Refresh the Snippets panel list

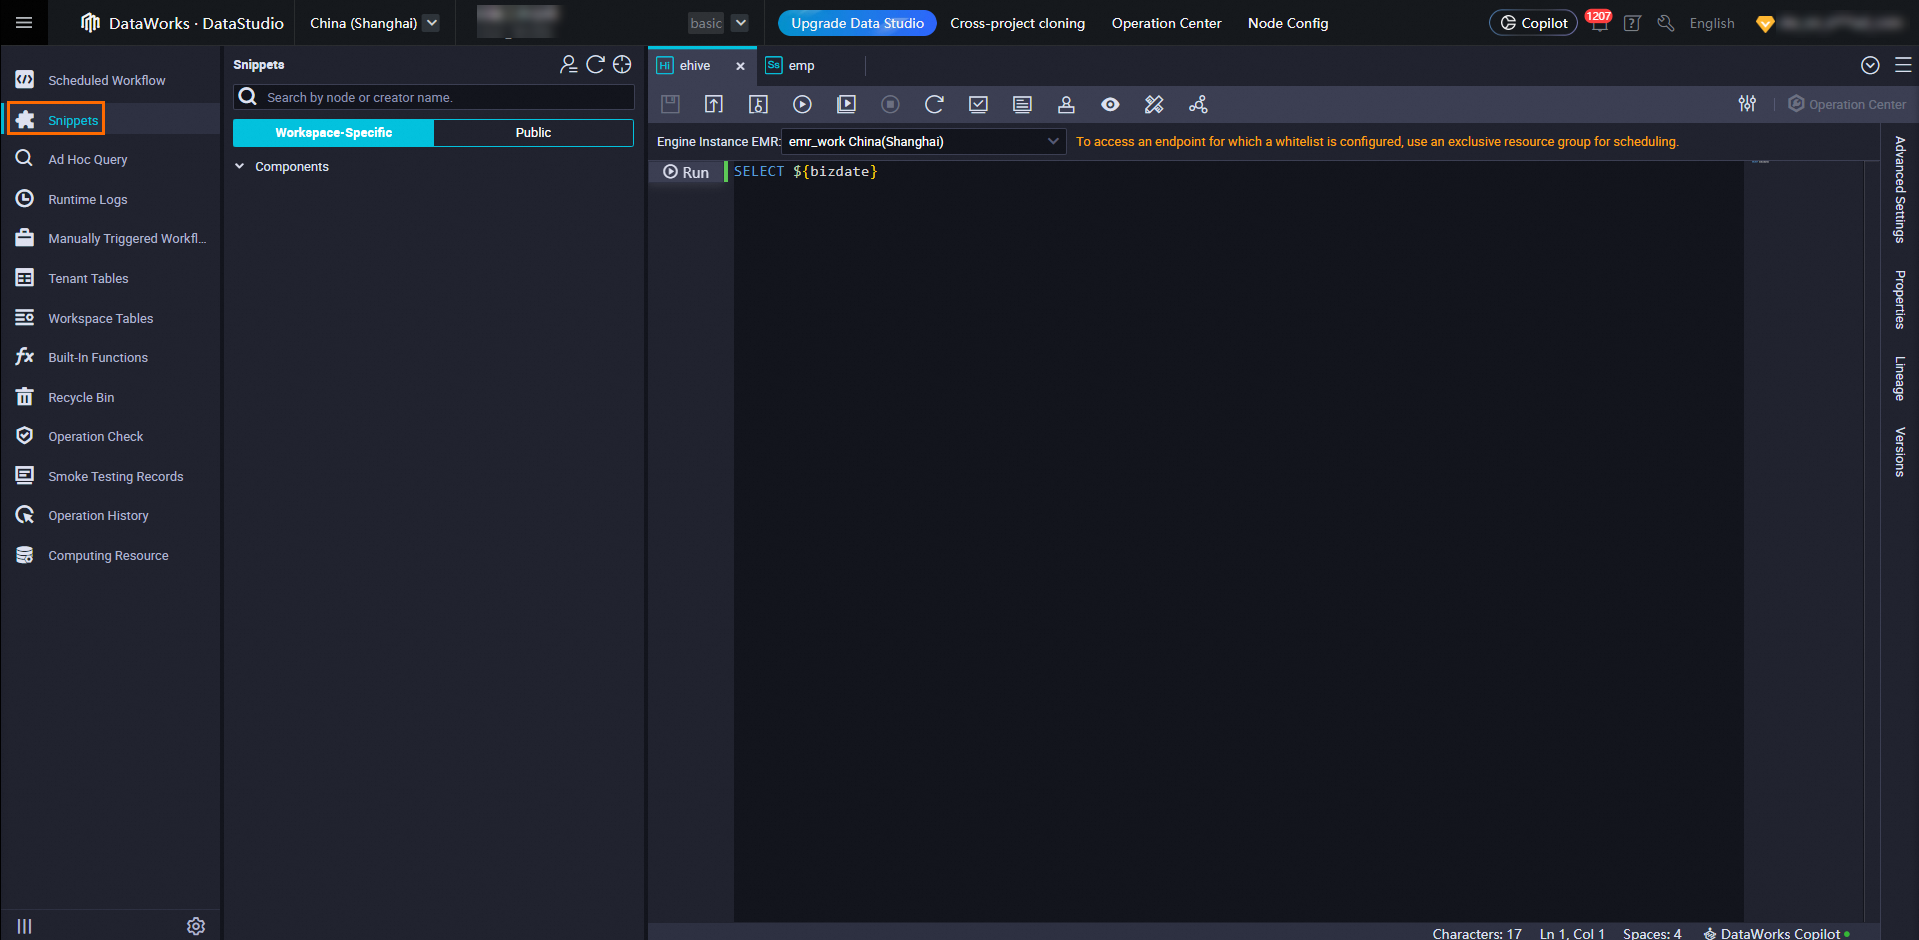[595, 65]
